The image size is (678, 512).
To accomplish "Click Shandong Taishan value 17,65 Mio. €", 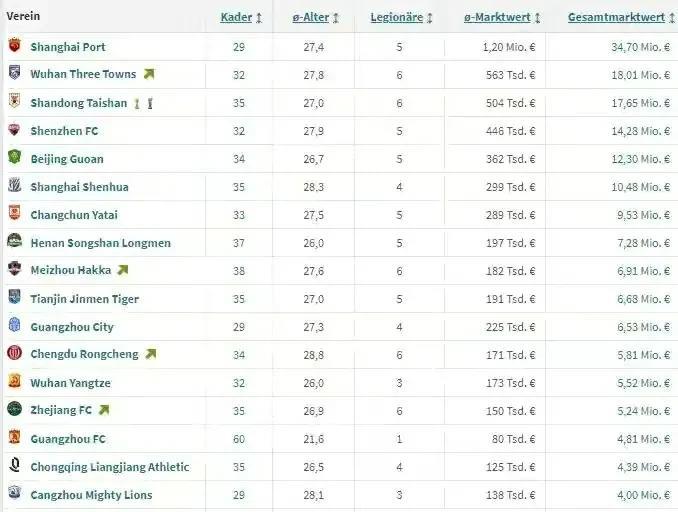I will click(x=641, y=103).
